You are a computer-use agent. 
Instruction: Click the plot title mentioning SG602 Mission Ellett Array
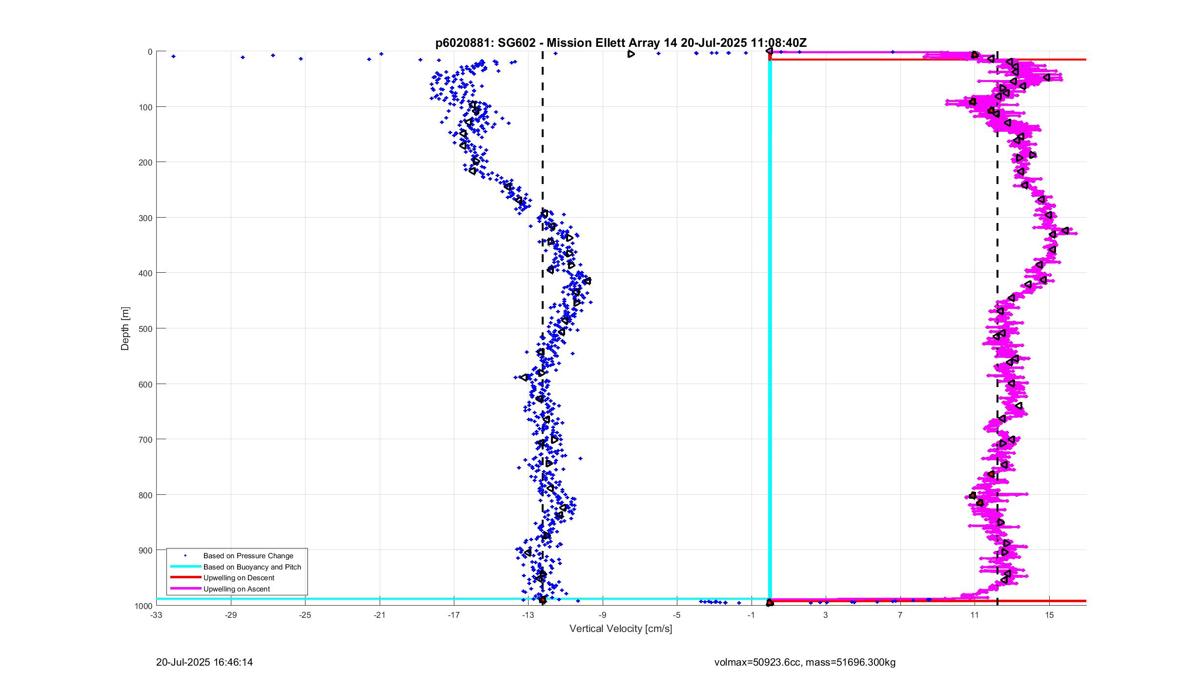pyautogui.click(x=621, y=43)
